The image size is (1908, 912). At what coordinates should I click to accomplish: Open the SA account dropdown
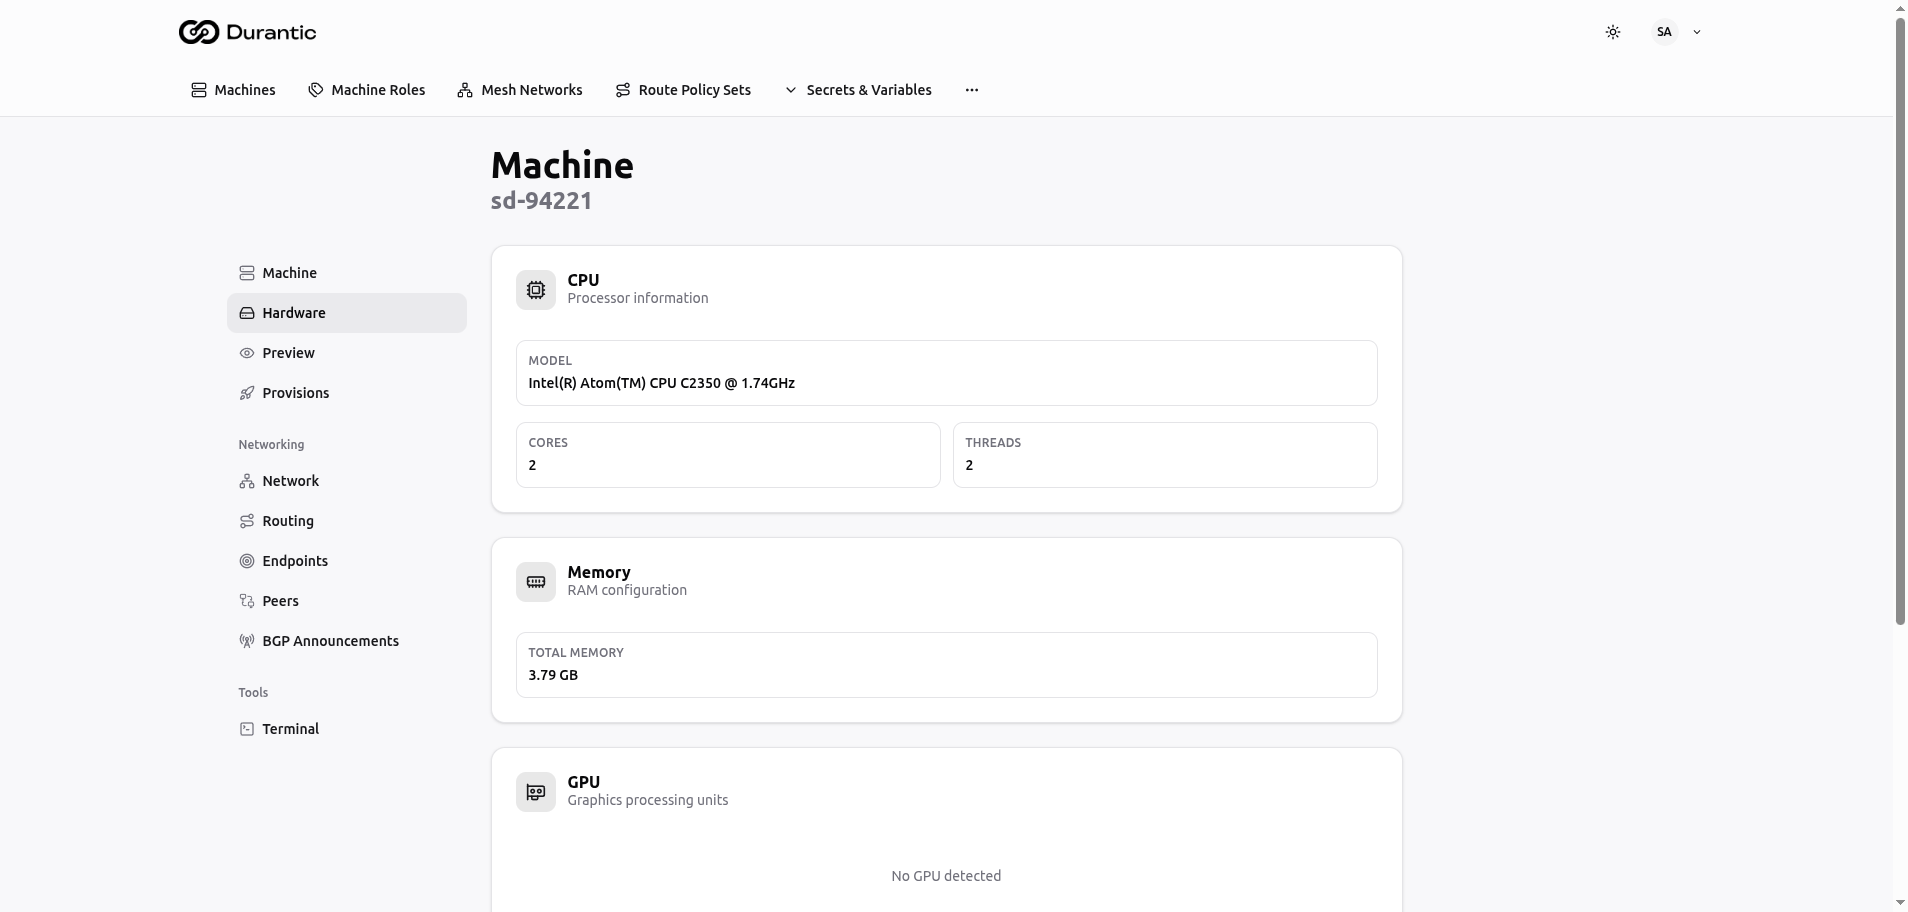click(1676, 31)
